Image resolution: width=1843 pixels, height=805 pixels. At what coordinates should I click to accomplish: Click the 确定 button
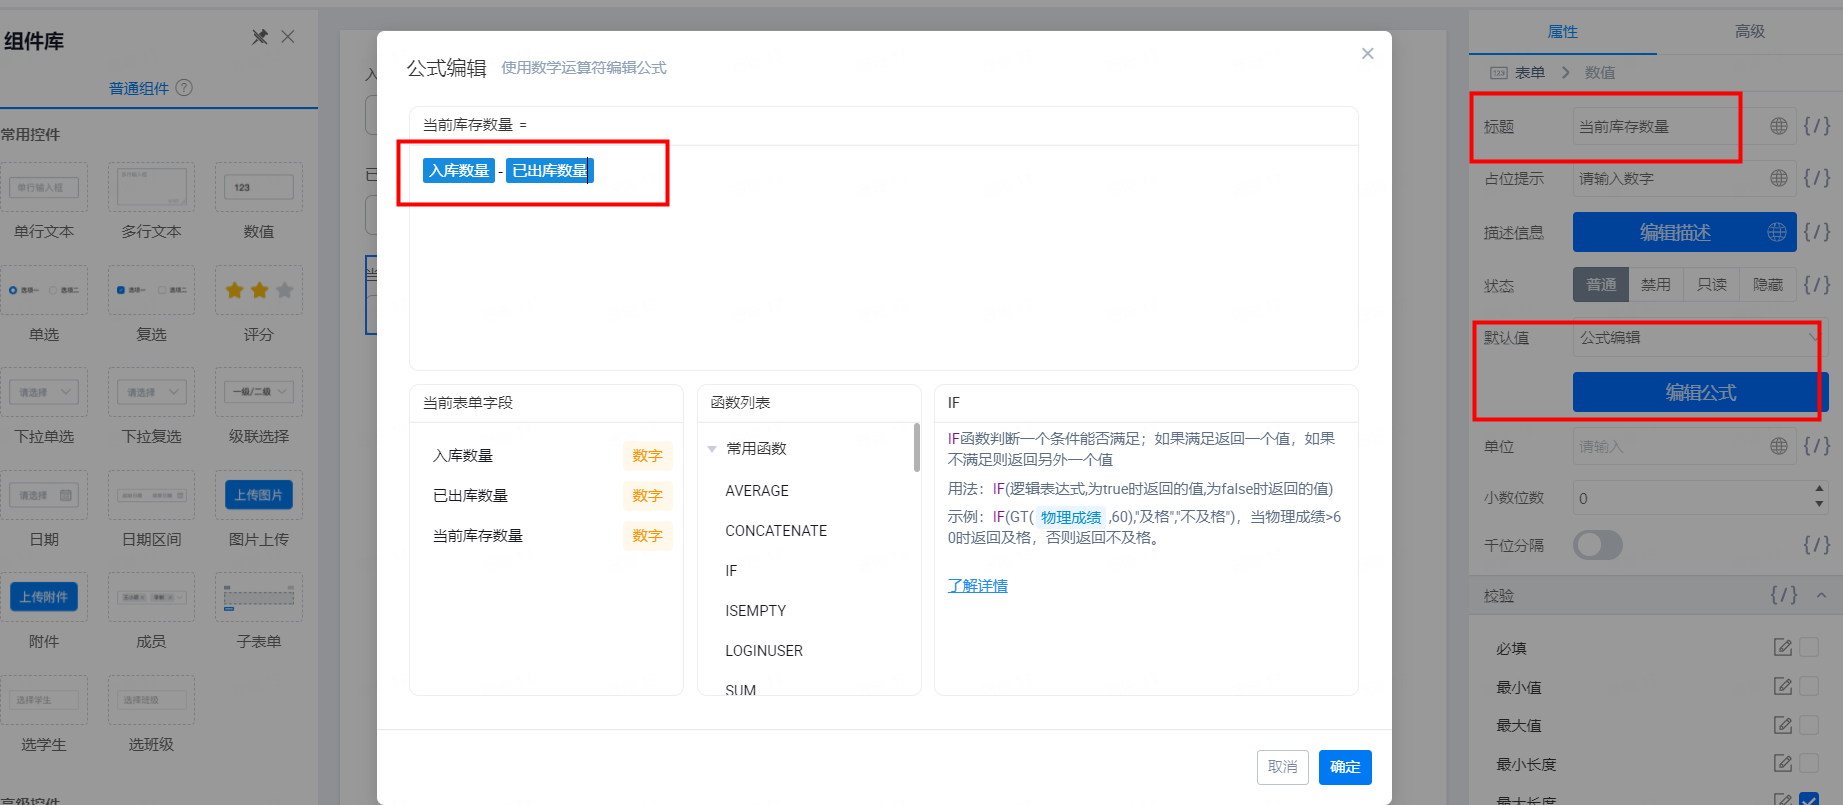[x=1345, y=767]
